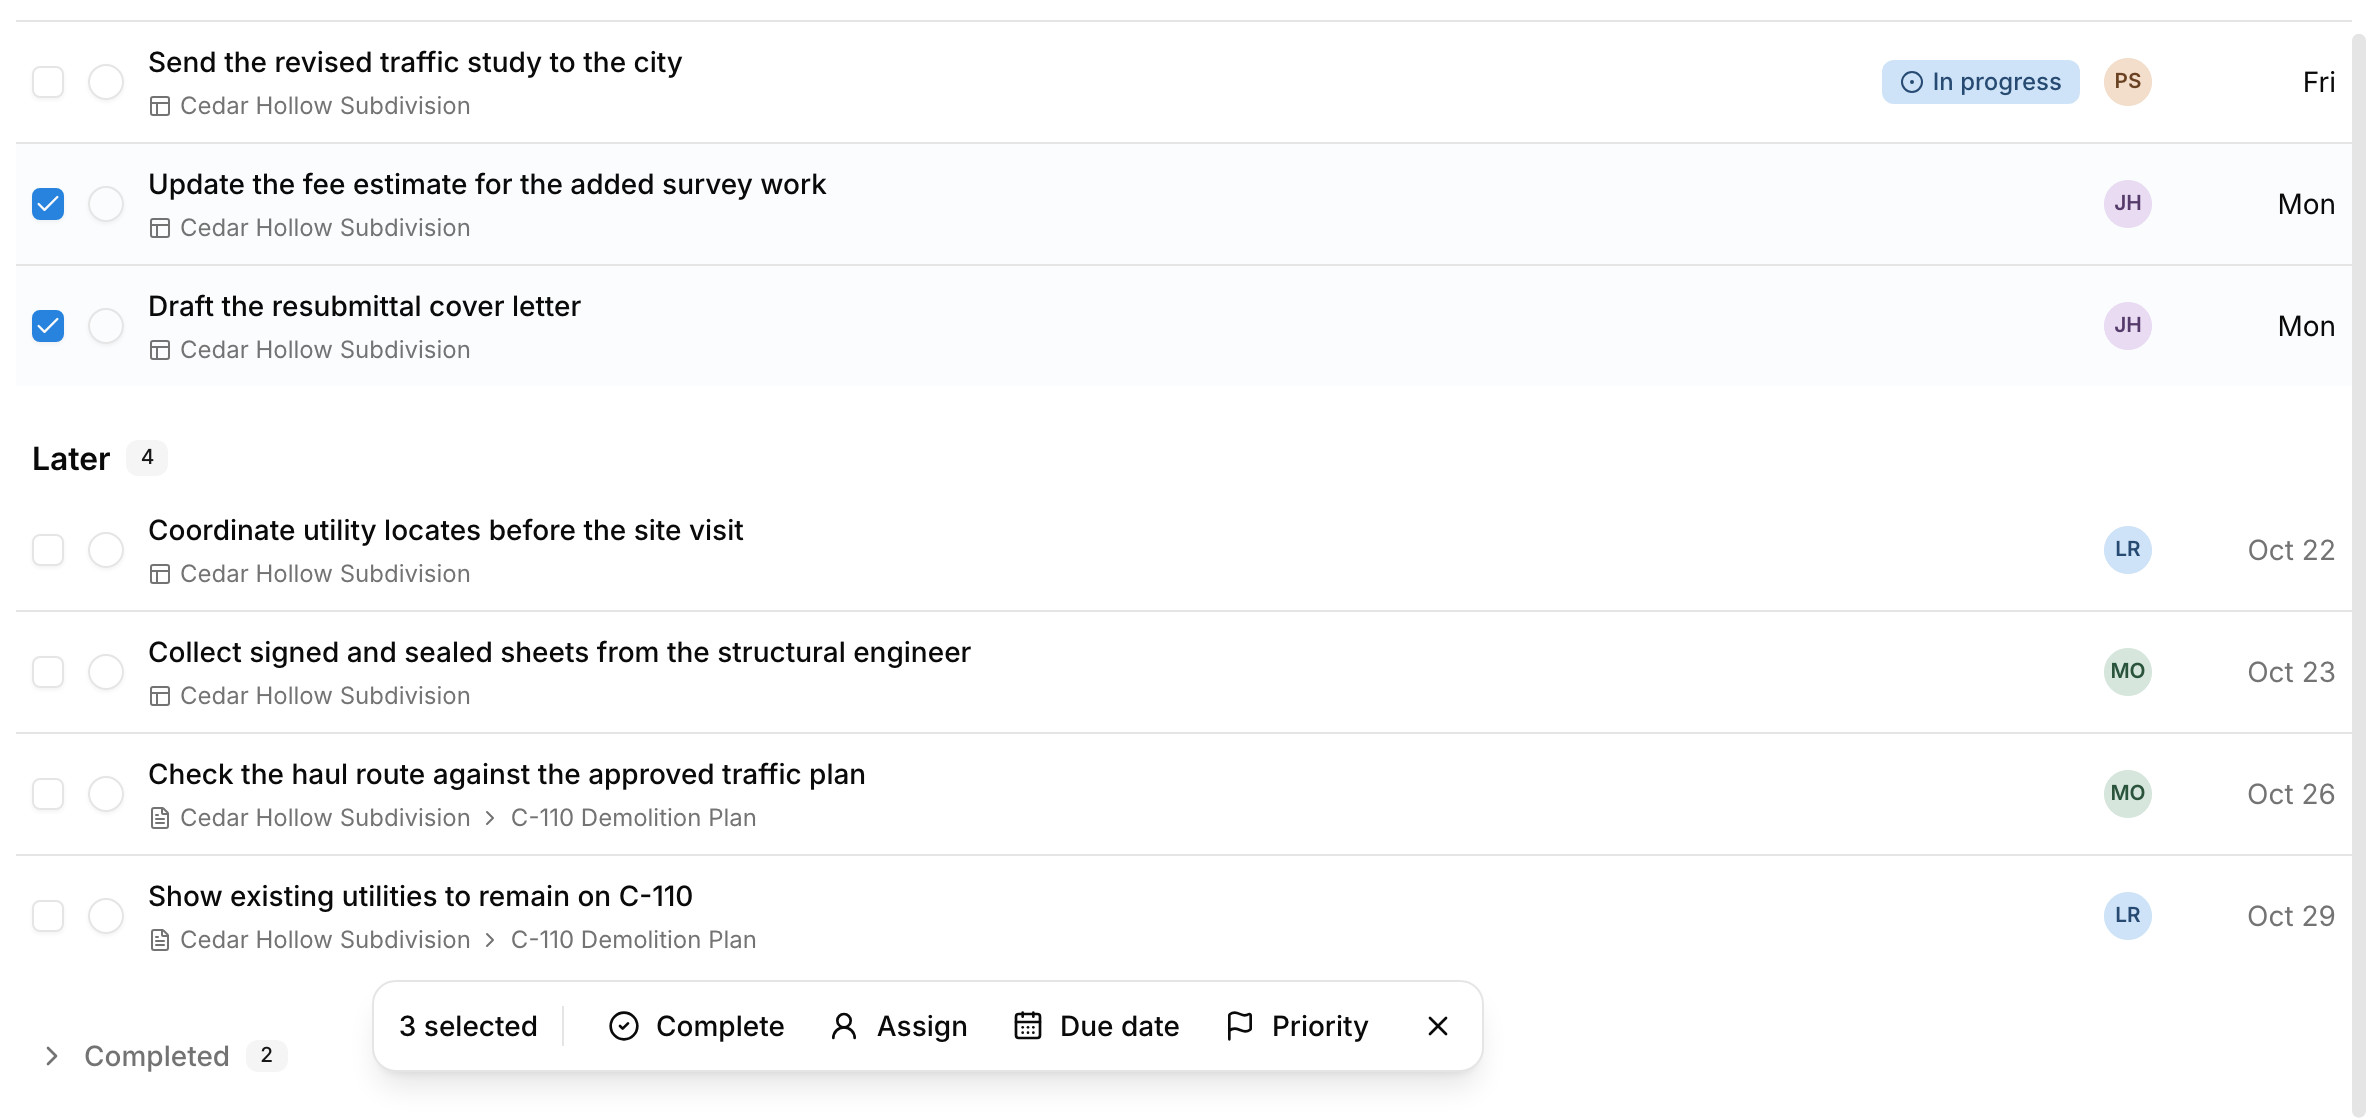Open MO avatar on haul route task
The image size is (2368, 1120).
[x=2128, y=794]
